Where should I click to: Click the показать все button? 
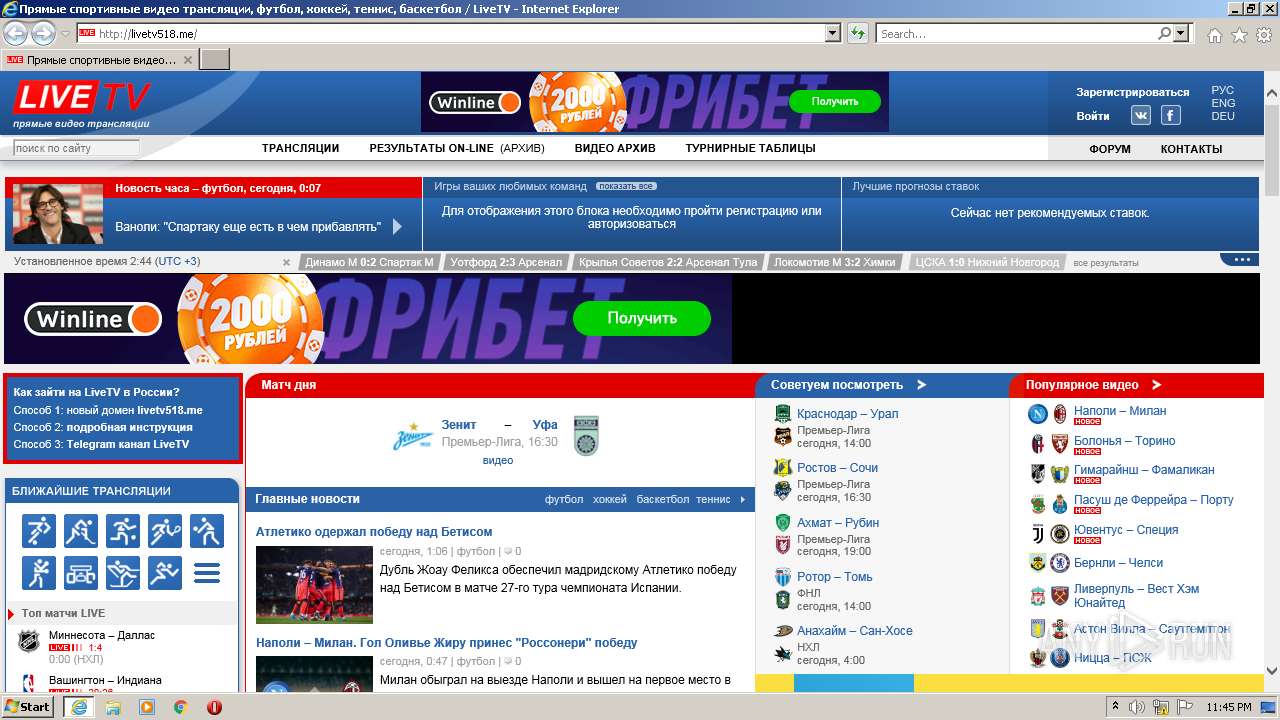pyautogui.click(x=626, y=186)
